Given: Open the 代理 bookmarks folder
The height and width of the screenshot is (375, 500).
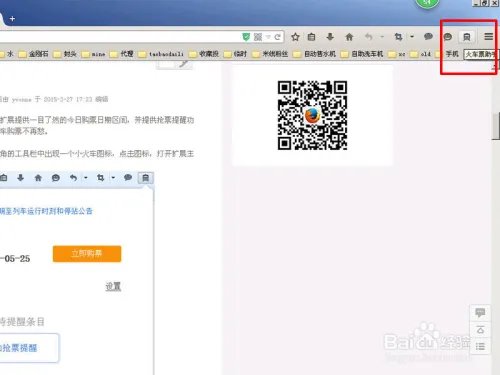Looking at the screenshot, I should 122,54.
